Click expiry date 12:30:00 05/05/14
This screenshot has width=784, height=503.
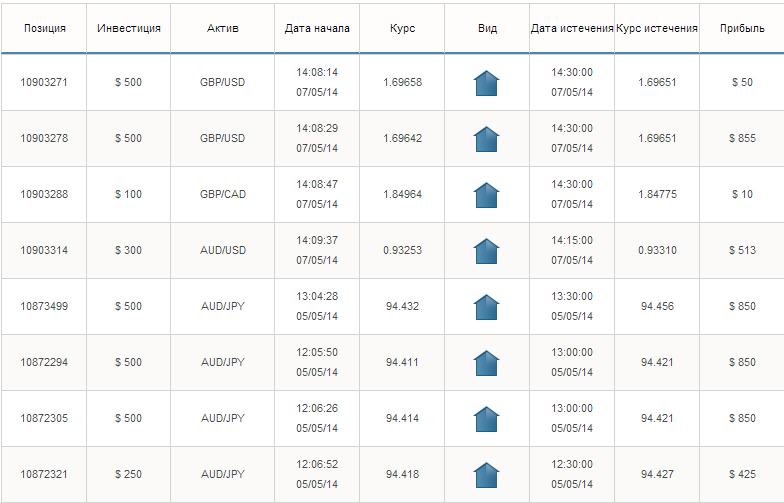[x=572, y=474]
